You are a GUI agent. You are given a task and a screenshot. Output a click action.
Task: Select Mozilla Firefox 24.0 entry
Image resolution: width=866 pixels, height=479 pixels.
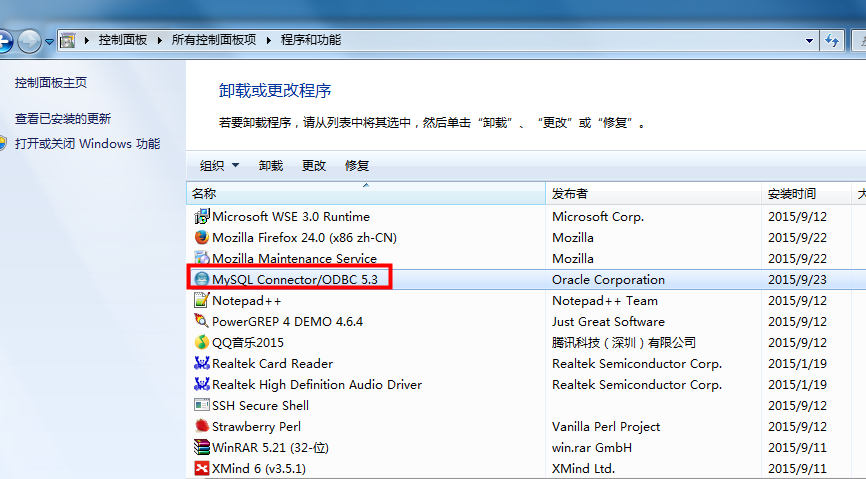(x=304, y=238)
